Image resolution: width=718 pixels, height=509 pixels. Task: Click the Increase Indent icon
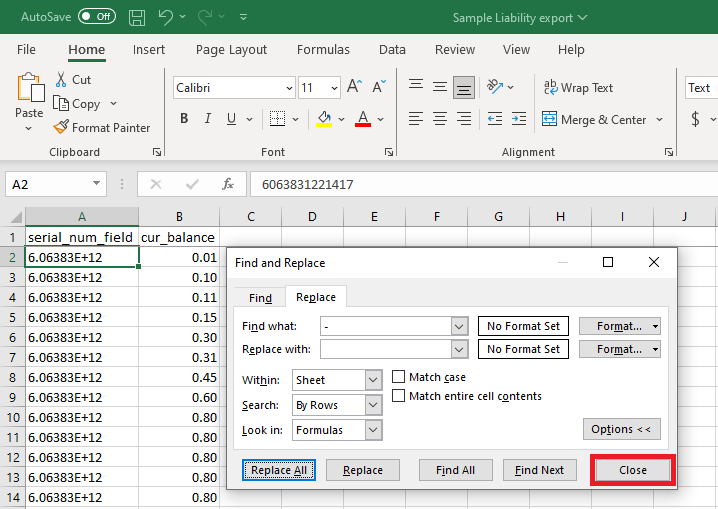point(518,119)
